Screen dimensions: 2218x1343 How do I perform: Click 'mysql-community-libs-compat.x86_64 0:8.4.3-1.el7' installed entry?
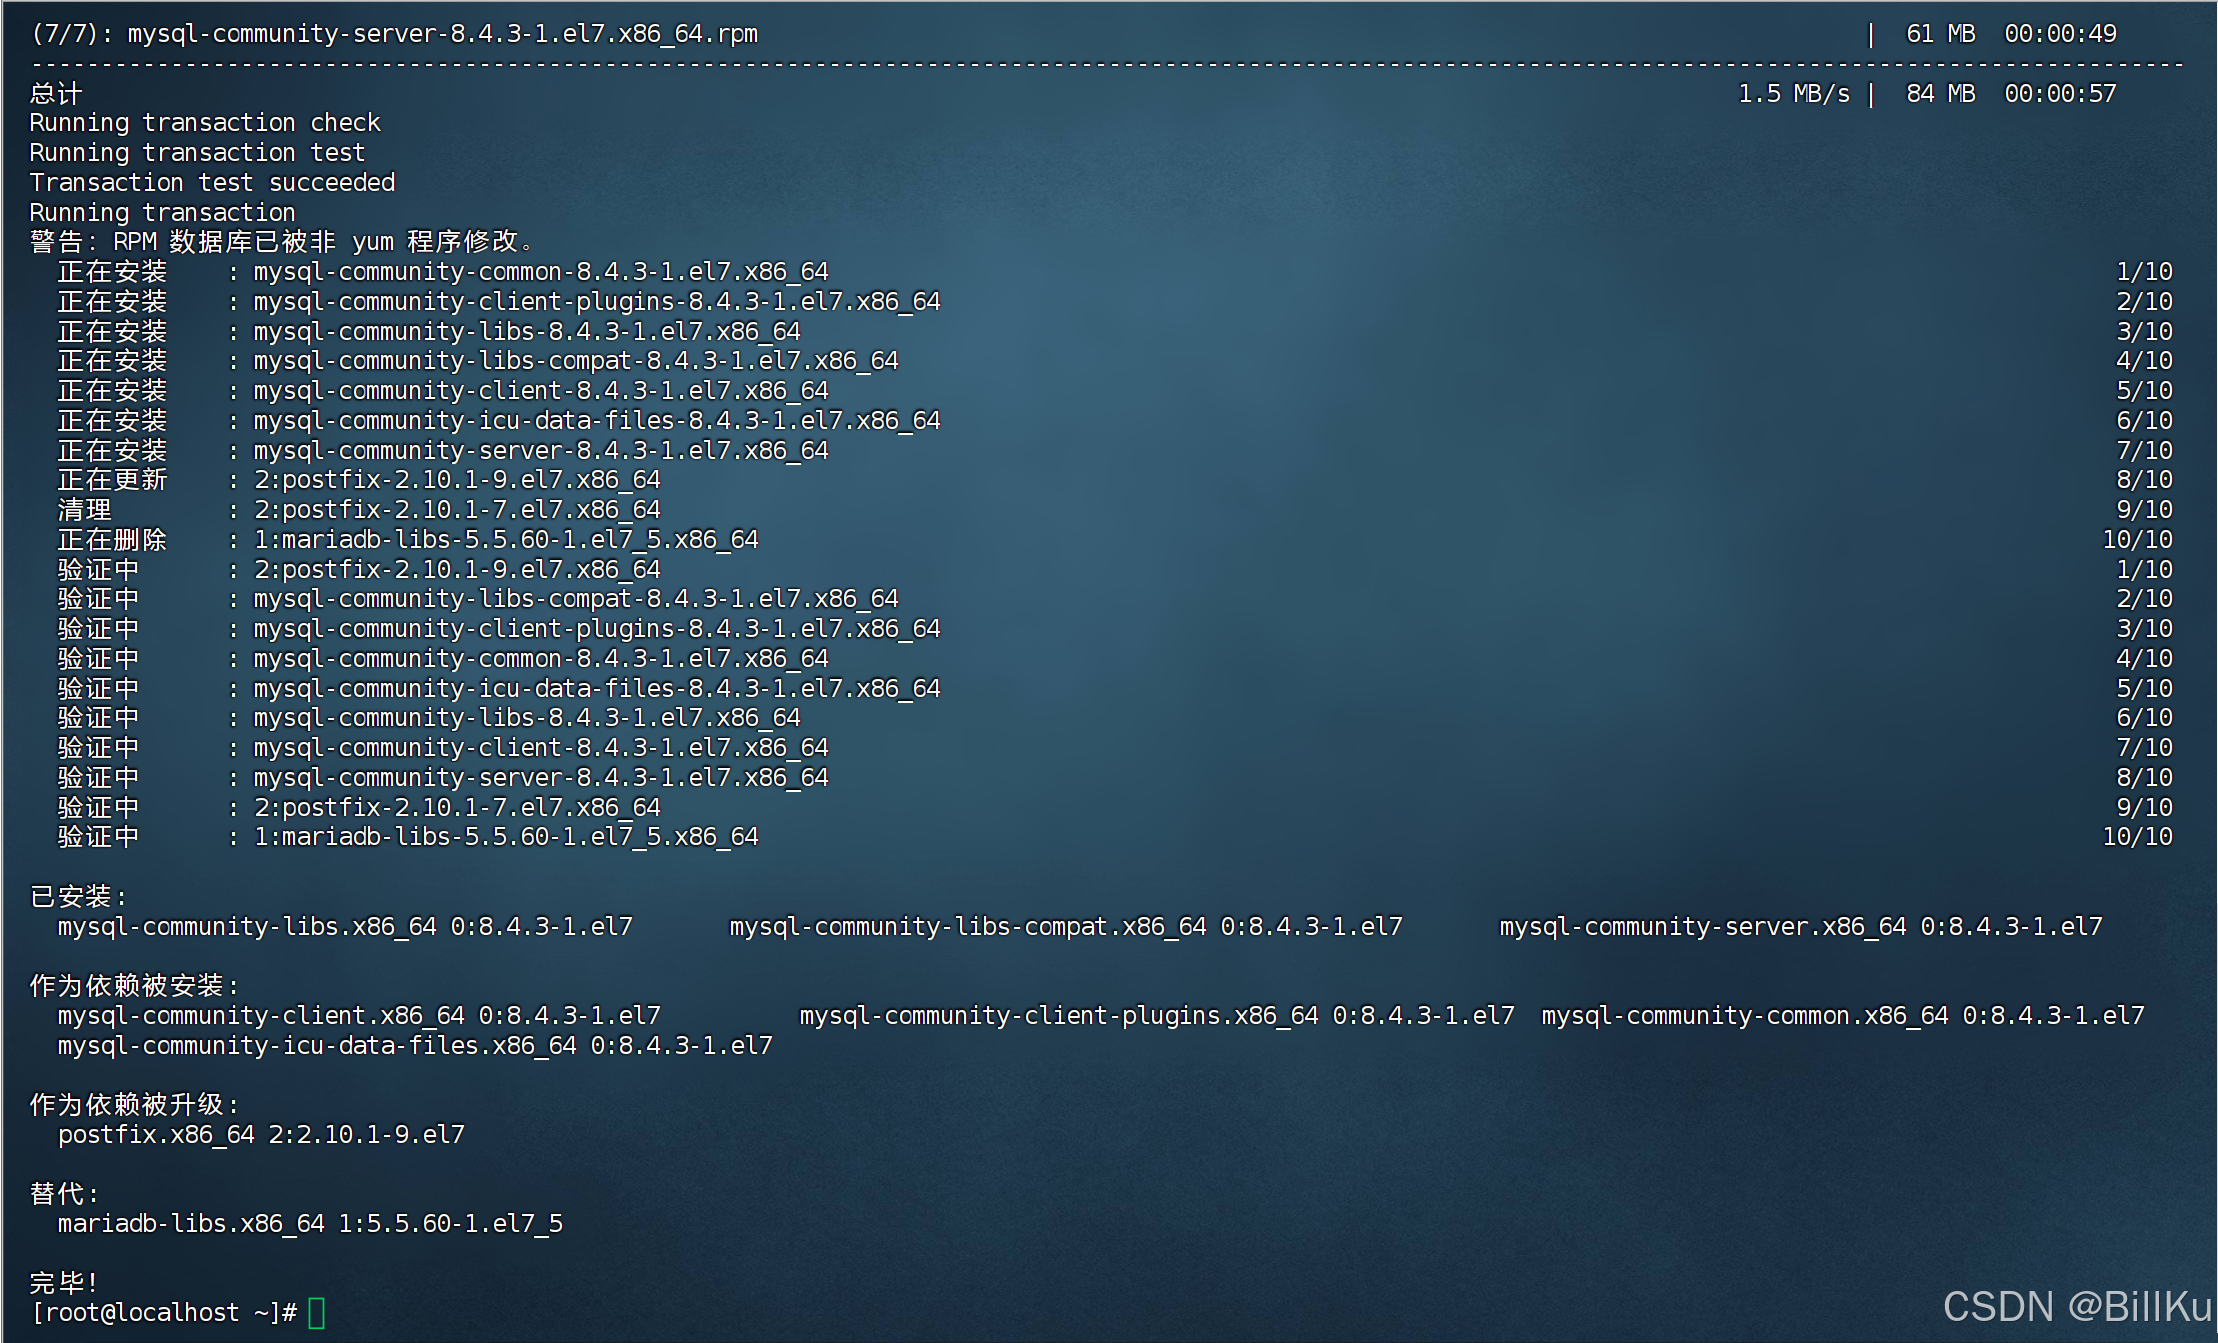(x=1066, y=927)
